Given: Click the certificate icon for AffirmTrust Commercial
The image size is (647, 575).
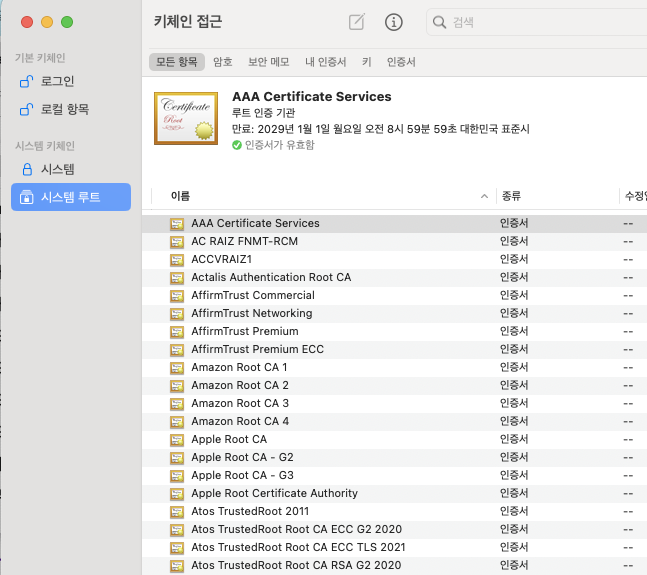Looking at the screenshot, I should (x=177, y=296).
